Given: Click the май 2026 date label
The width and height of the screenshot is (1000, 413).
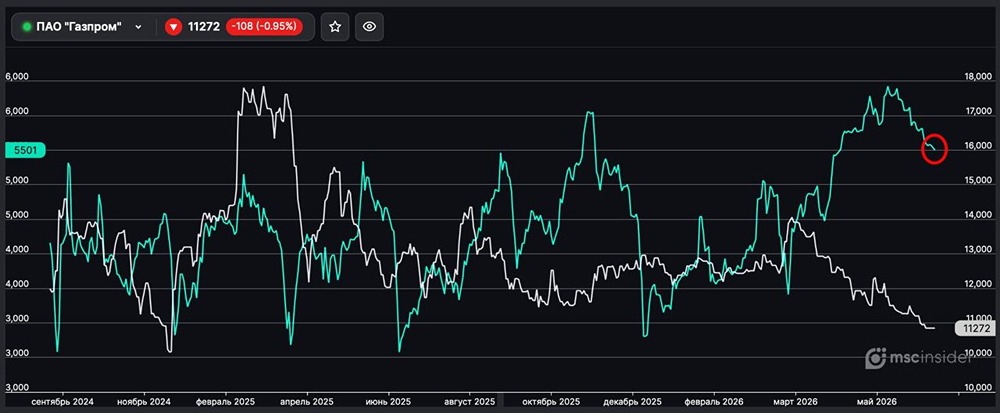Looking at the screenshot, I should (x=876, y=402).
